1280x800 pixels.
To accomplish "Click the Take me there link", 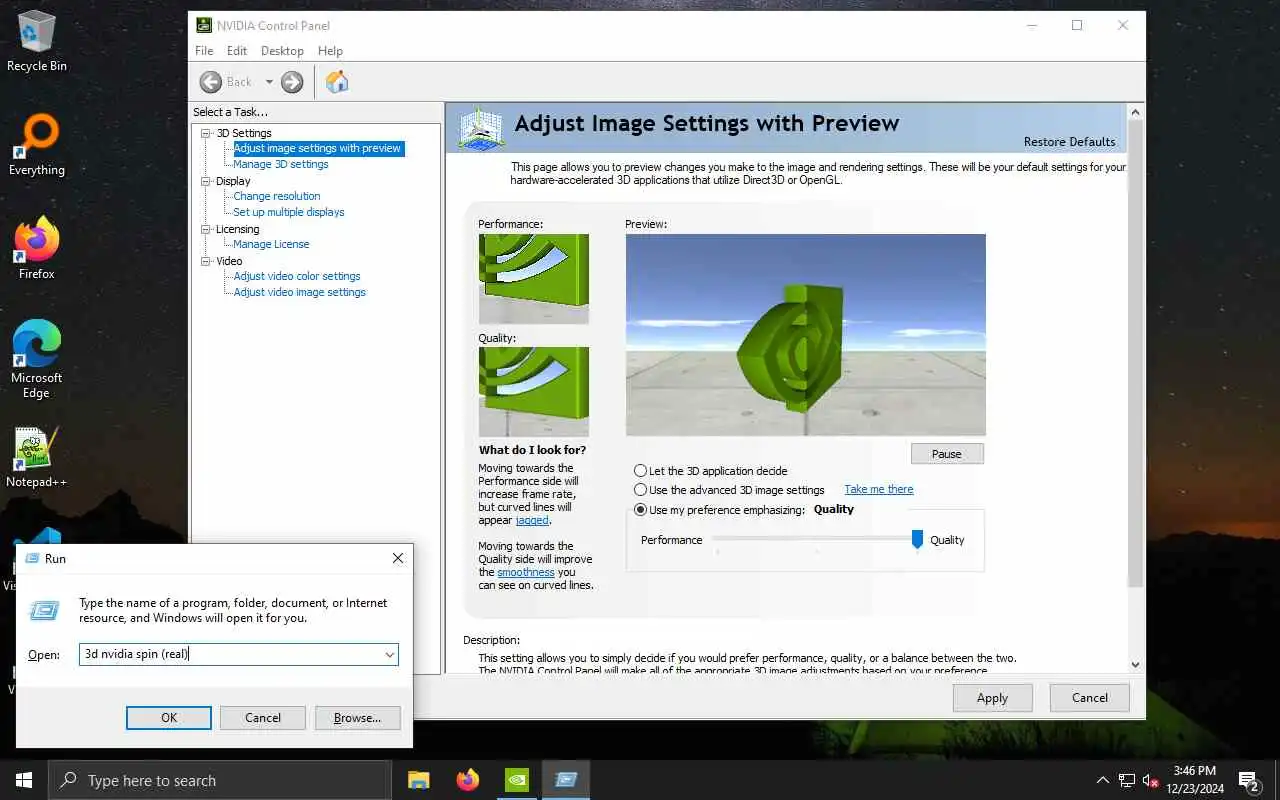I will 879,489.
